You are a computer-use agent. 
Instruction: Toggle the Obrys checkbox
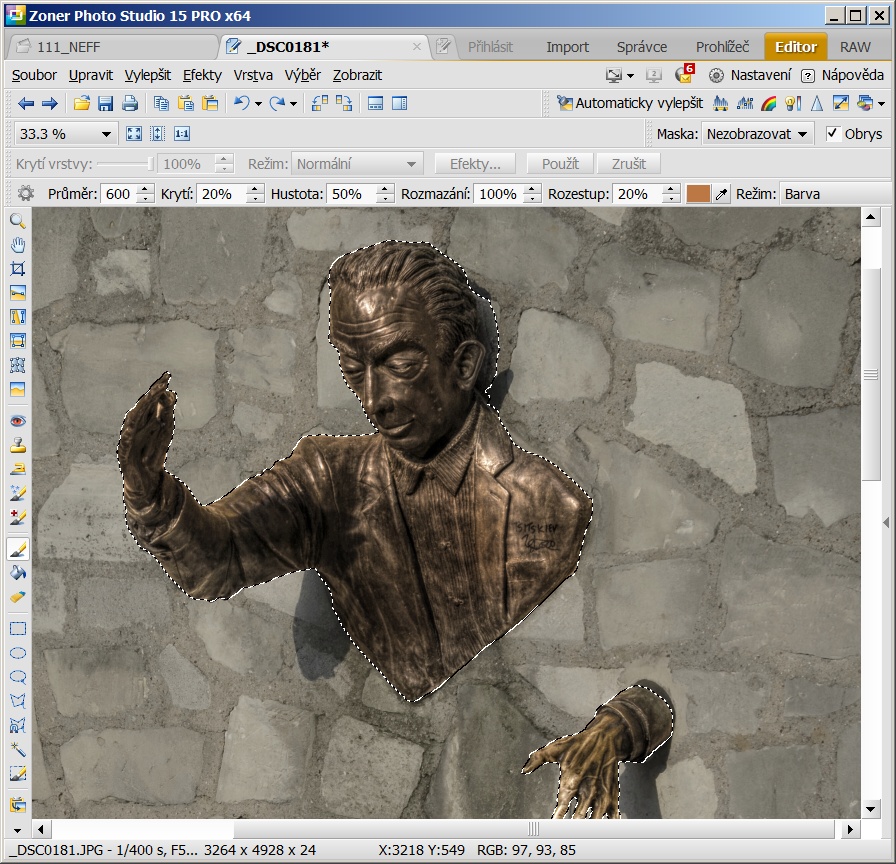point(832,134)
